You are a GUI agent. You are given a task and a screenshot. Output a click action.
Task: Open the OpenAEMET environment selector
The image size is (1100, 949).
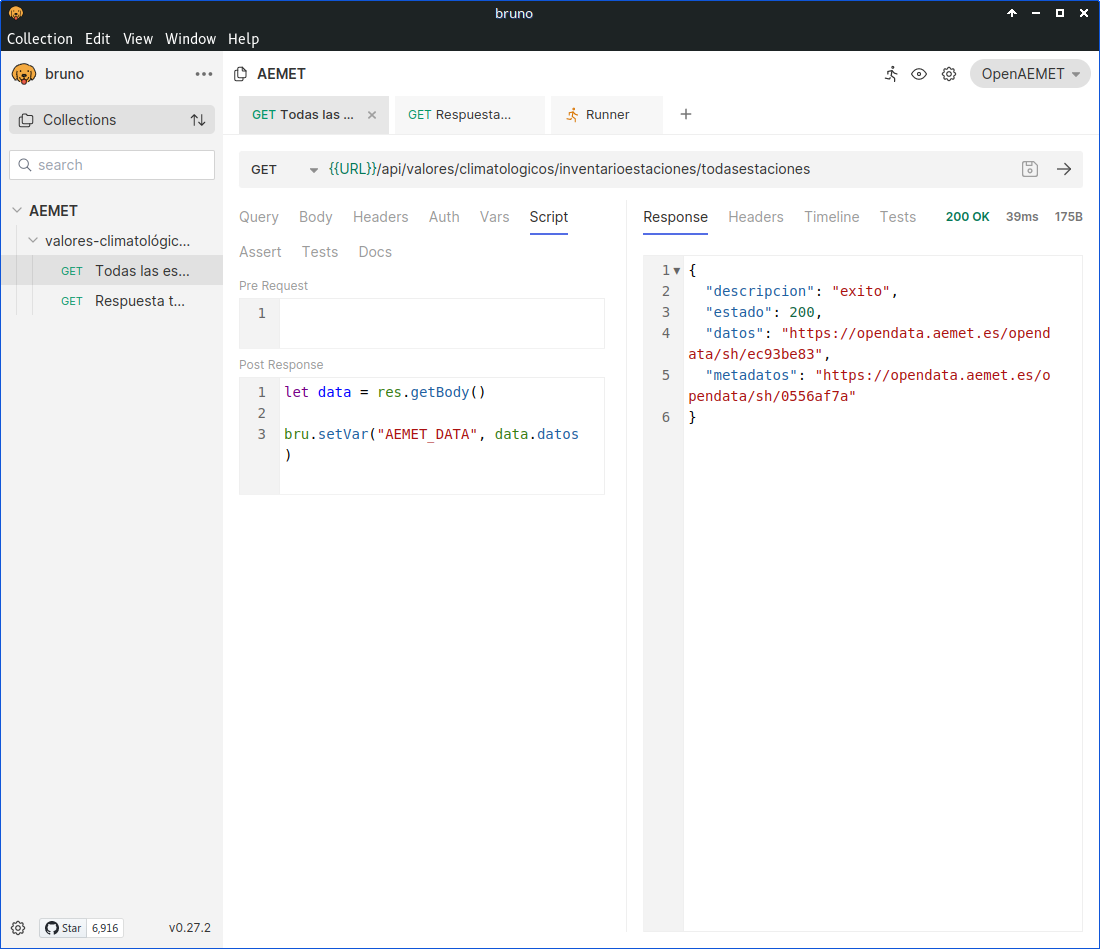point(1030,73)
